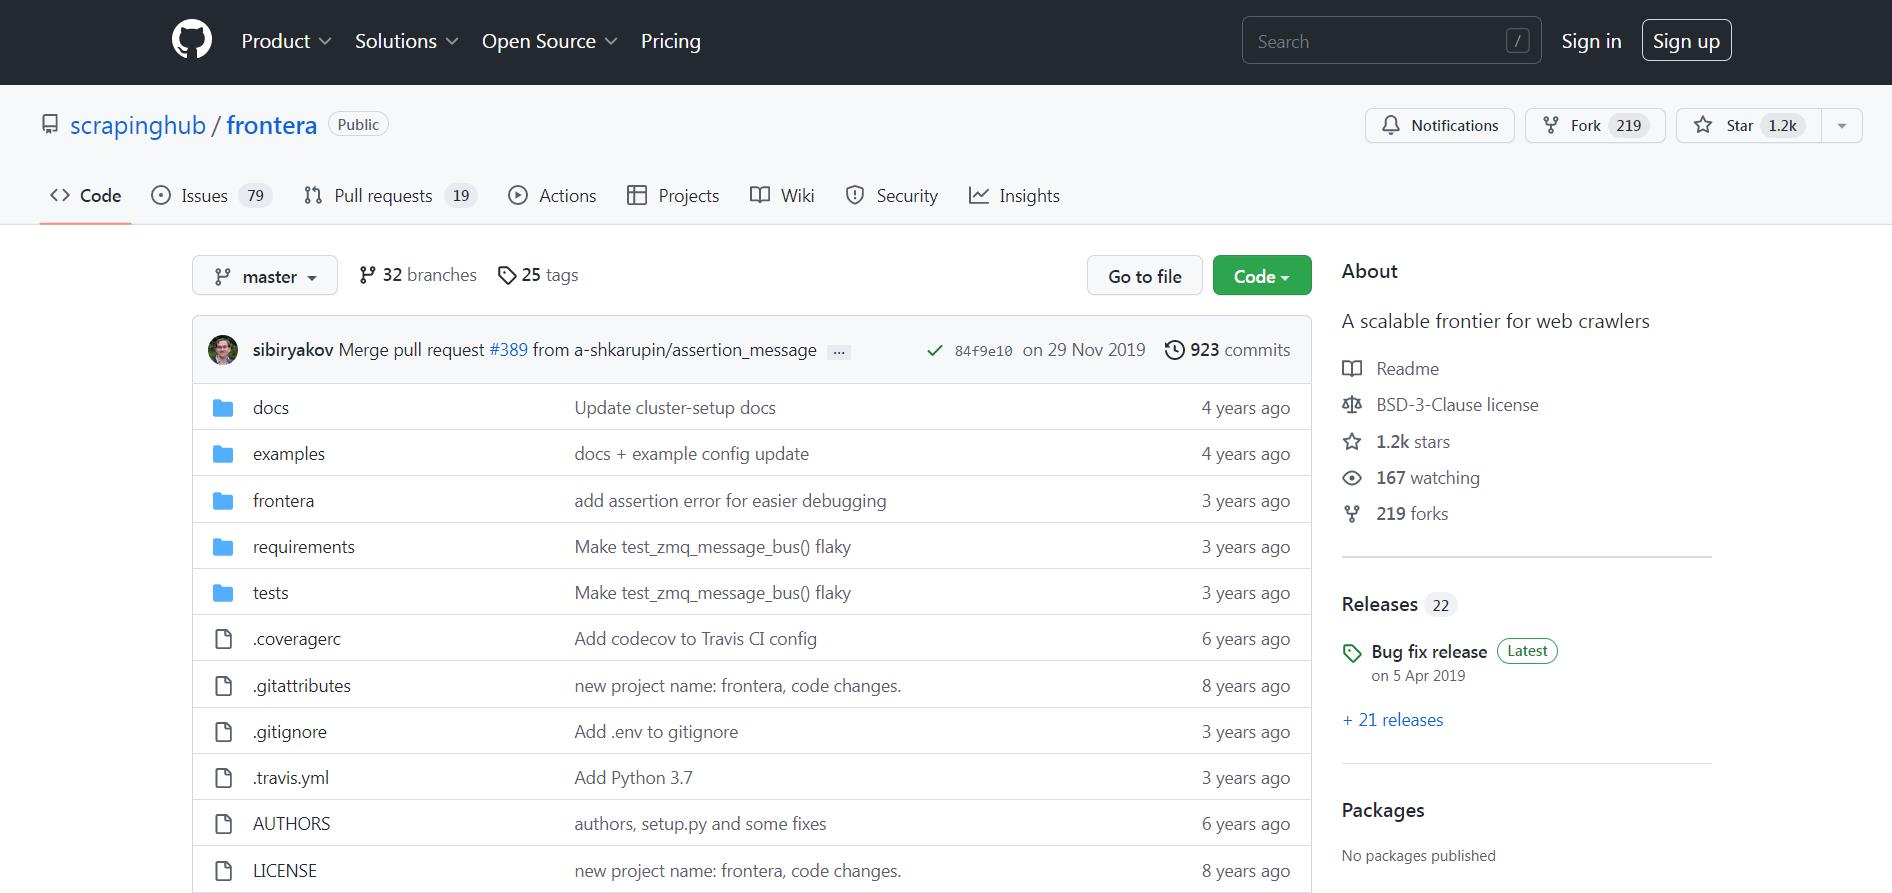The height and width of the screenshot is (893, 1892).
Task: Click sibiryakov's avatar image
Action: tap(223, 350)
